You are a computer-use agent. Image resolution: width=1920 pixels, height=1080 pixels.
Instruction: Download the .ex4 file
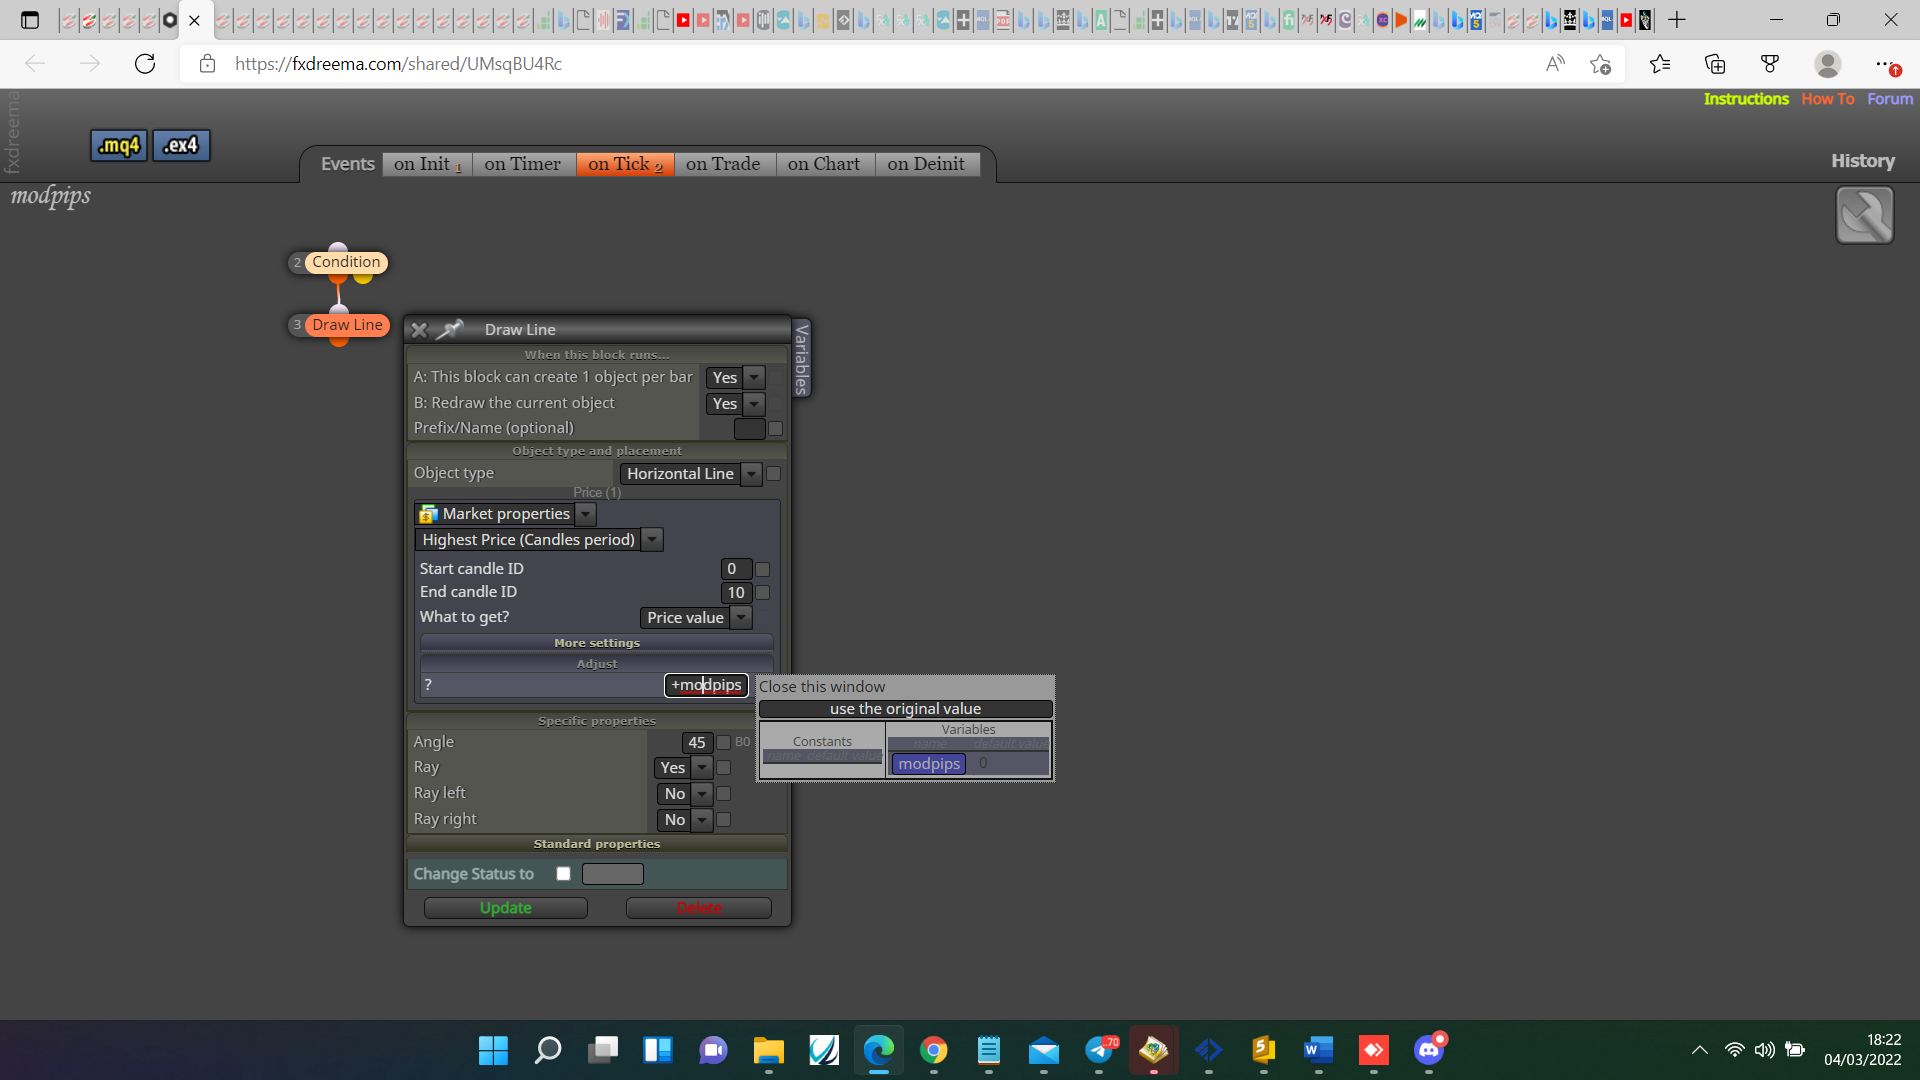coord(181,145)
